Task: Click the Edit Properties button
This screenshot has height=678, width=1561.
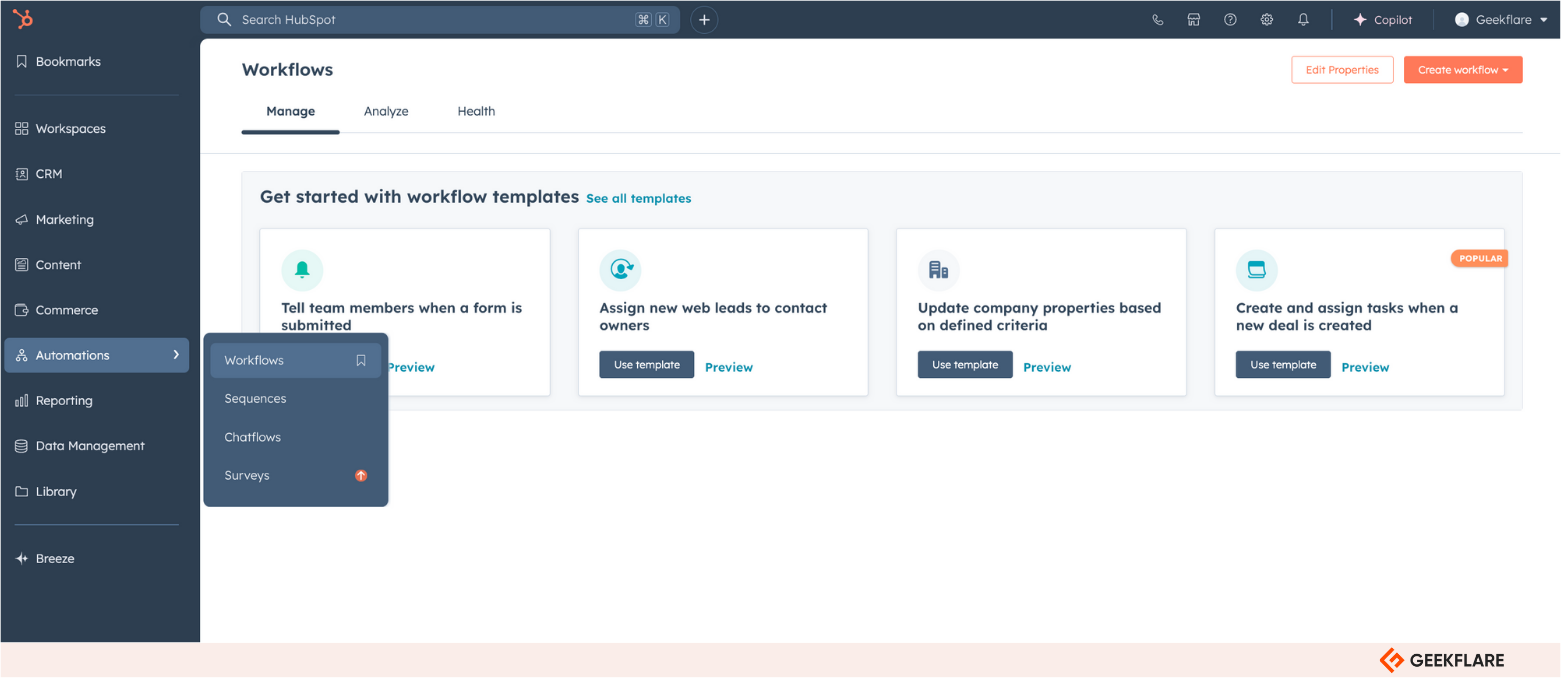Action: pos(1342,70)
